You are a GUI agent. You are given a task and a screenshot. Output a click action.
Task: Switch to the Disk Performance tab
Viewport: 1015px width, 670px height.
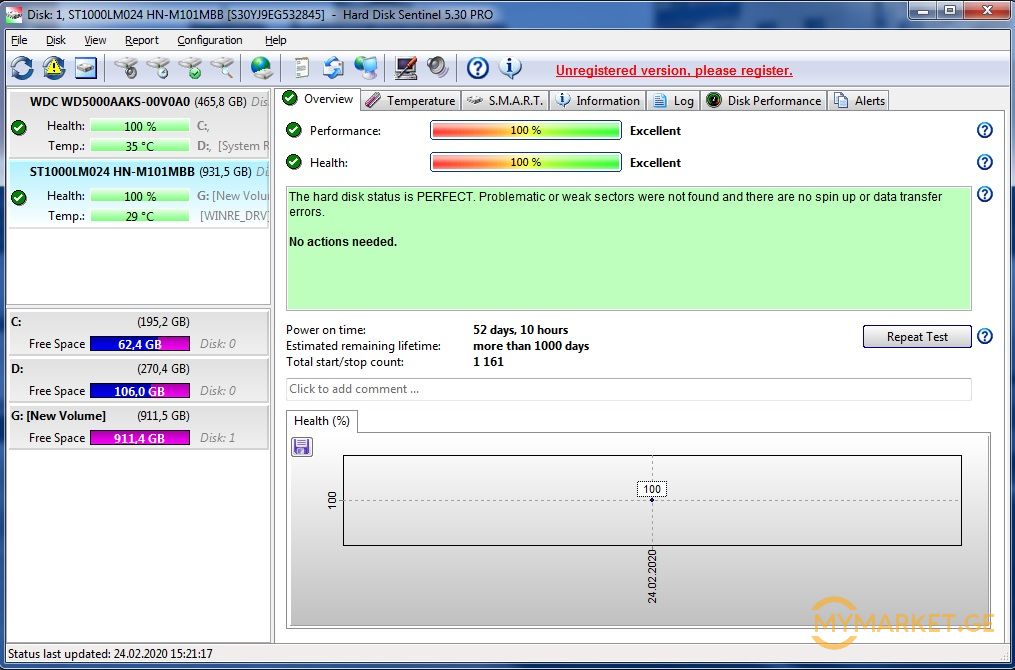coord(764,101)
